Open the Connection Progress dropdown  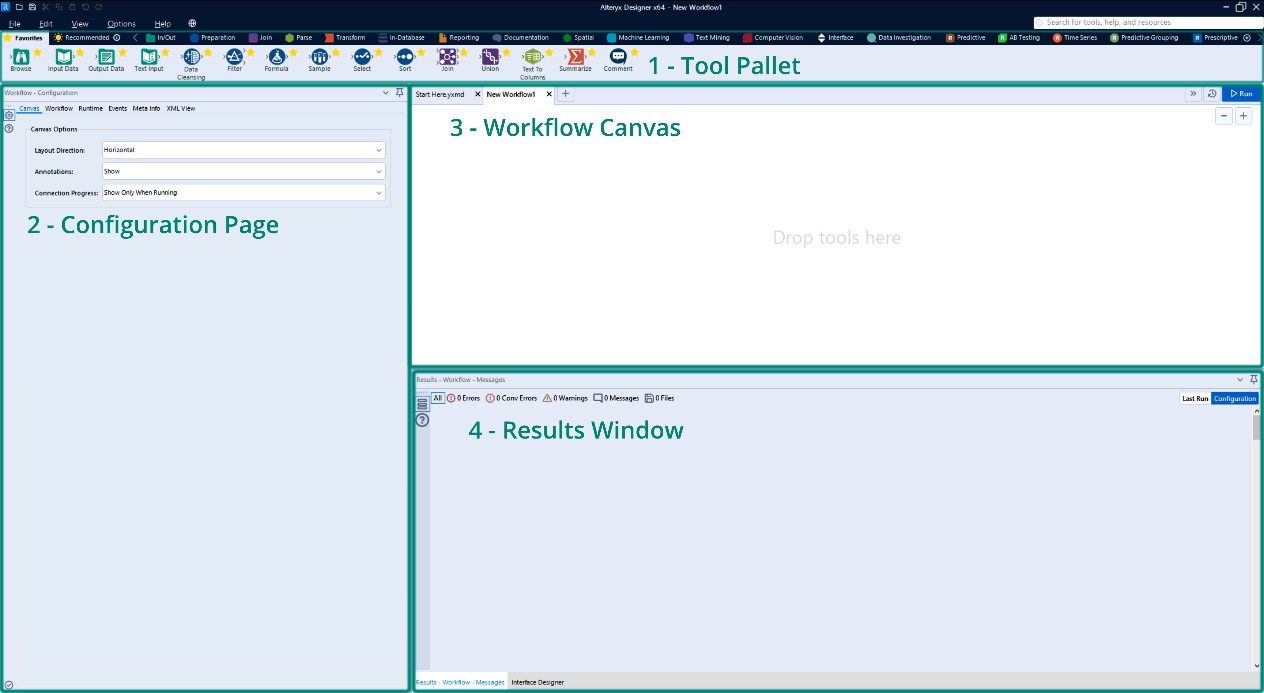[x=243, y=192]
